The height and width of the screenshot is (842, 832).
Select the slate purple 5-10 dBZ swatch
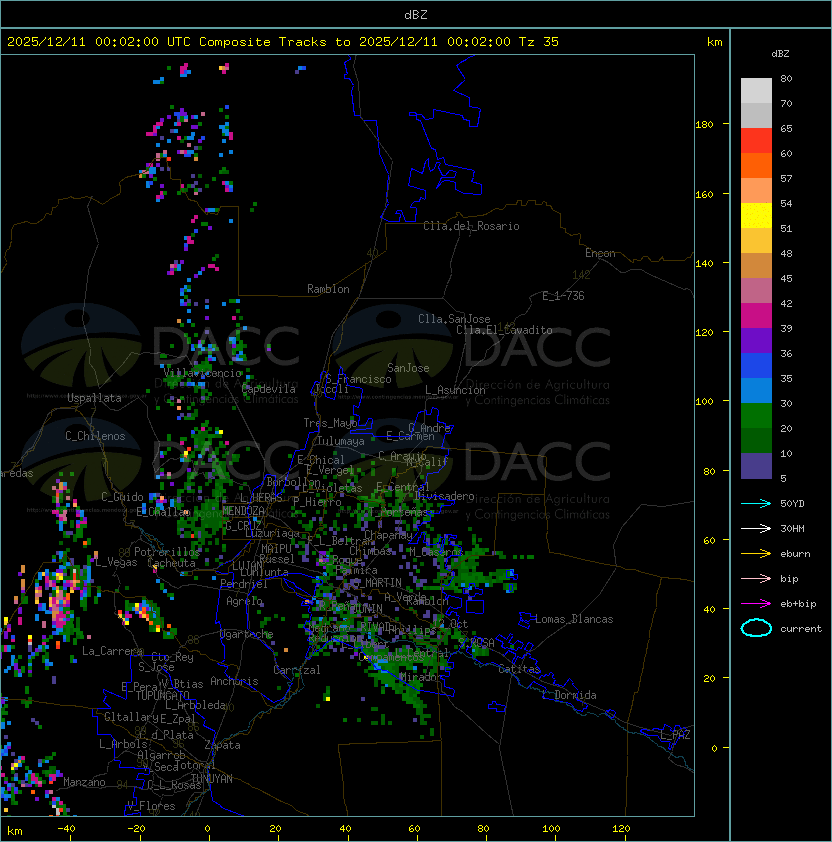756,466
